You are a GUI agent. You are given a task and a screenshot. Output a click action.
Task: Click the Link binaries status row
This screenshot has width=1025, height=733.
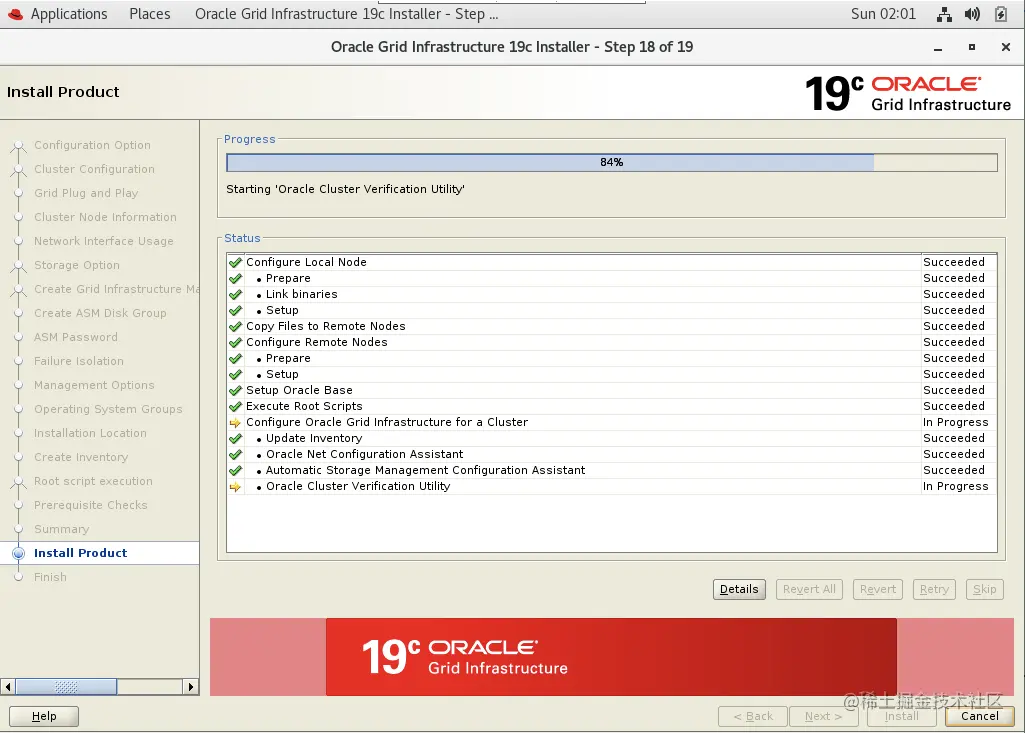point(611,294)
